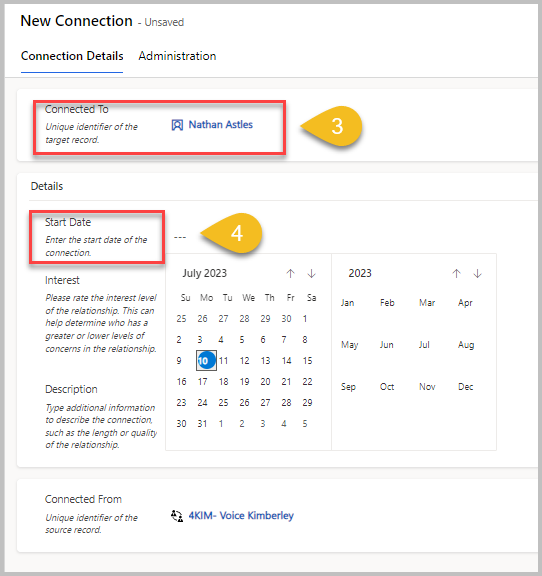Click the next year down arrow
The image size is (542, 576).
(x=477, y=273)
